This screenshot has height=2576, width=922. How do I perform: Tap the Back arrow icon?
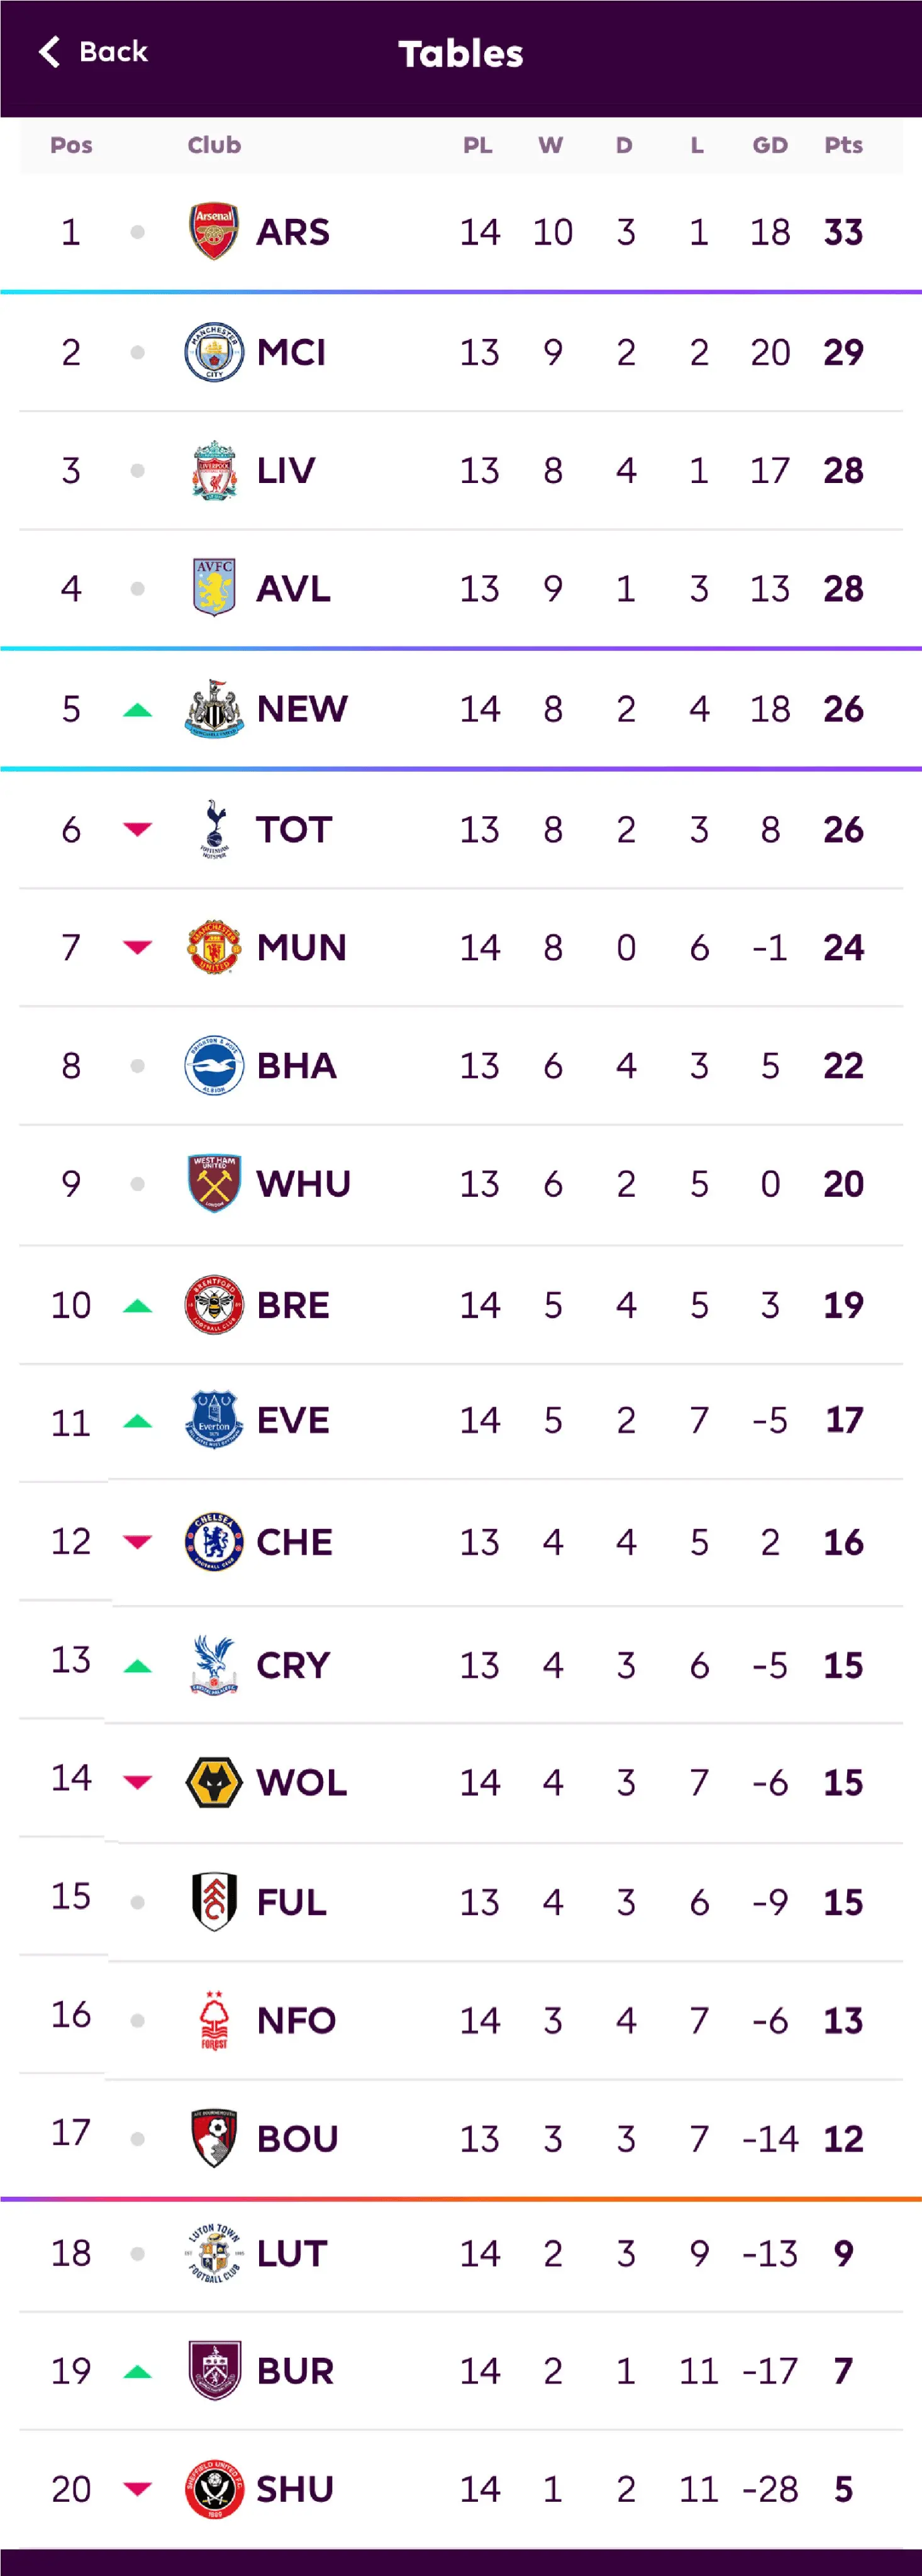(x=49, y=52)
